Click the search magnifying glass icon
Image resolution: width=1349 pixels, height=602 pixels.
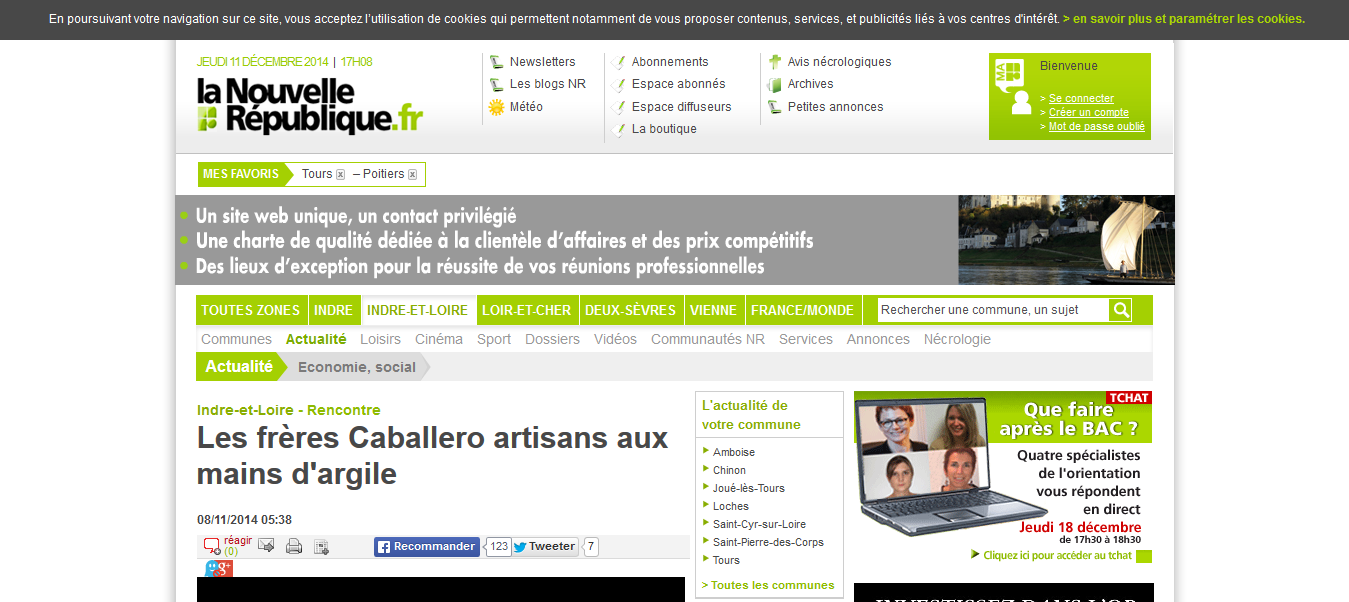[1120, 310]
